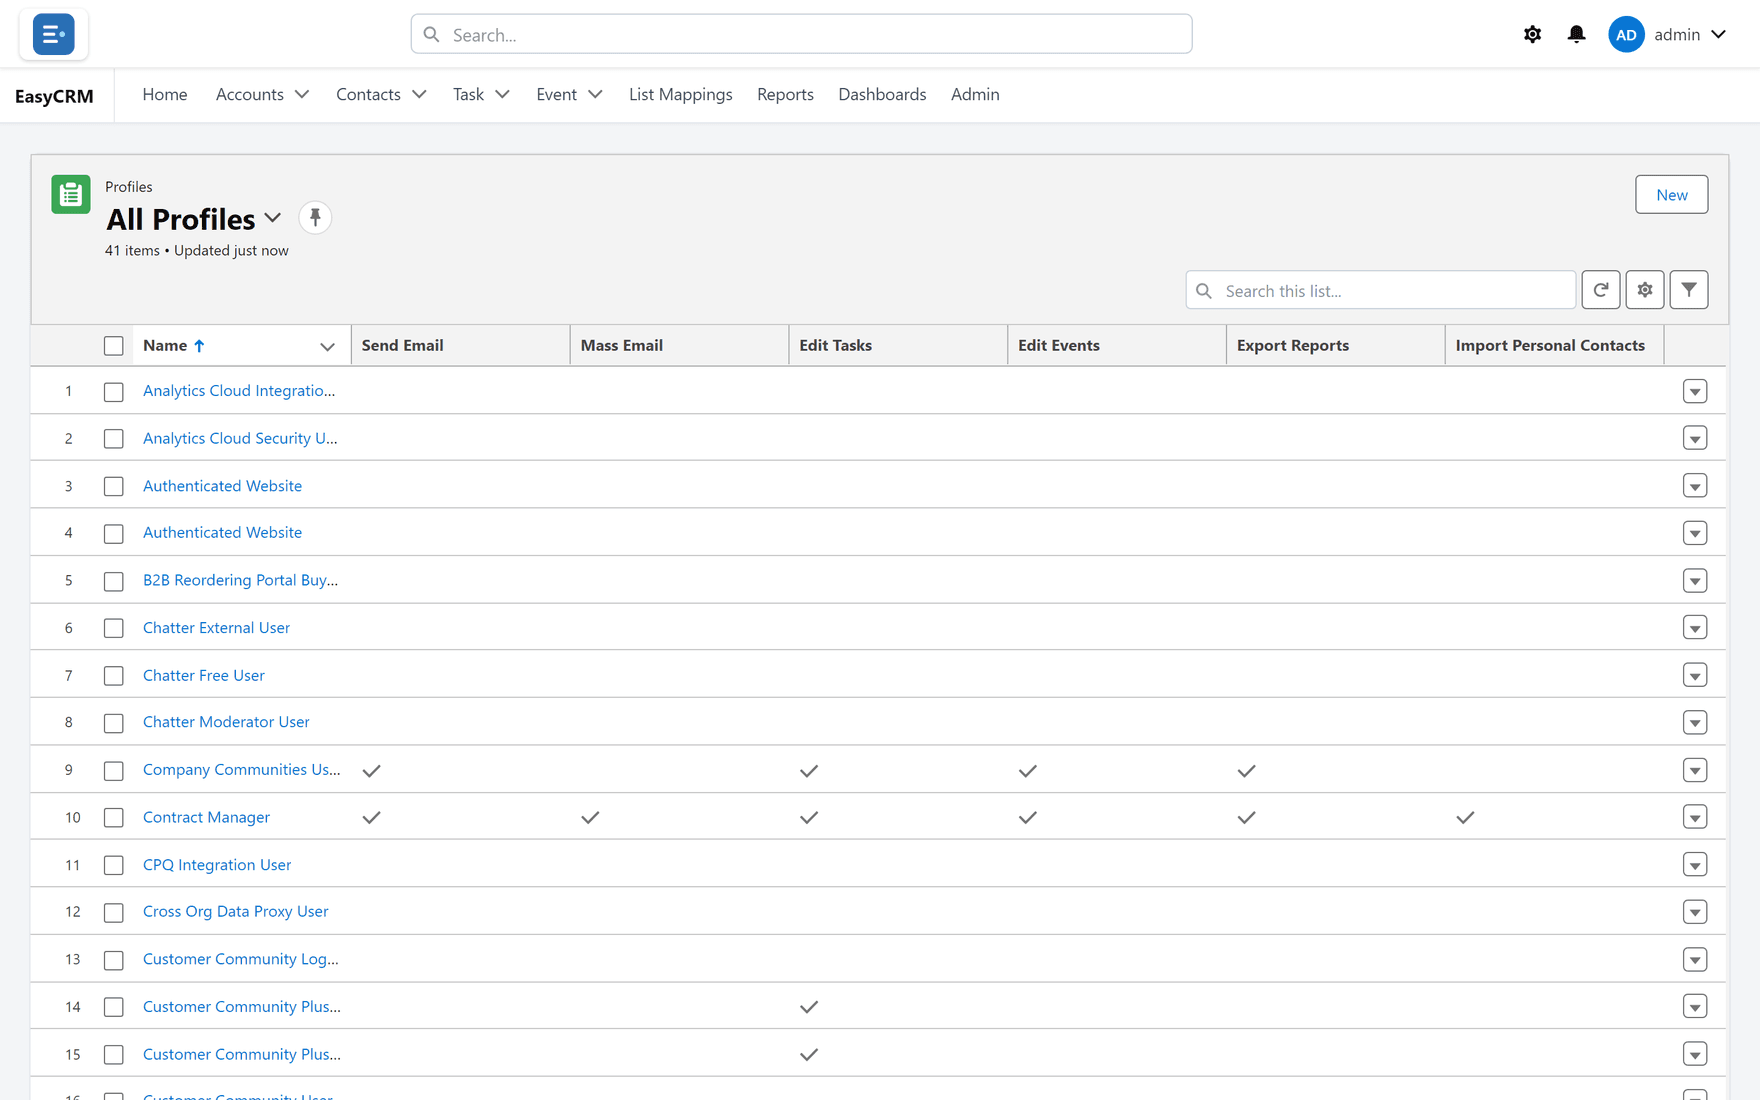Open list view controls gear
This screenshot has height=1100, width=1760.
click(1645, 290)
